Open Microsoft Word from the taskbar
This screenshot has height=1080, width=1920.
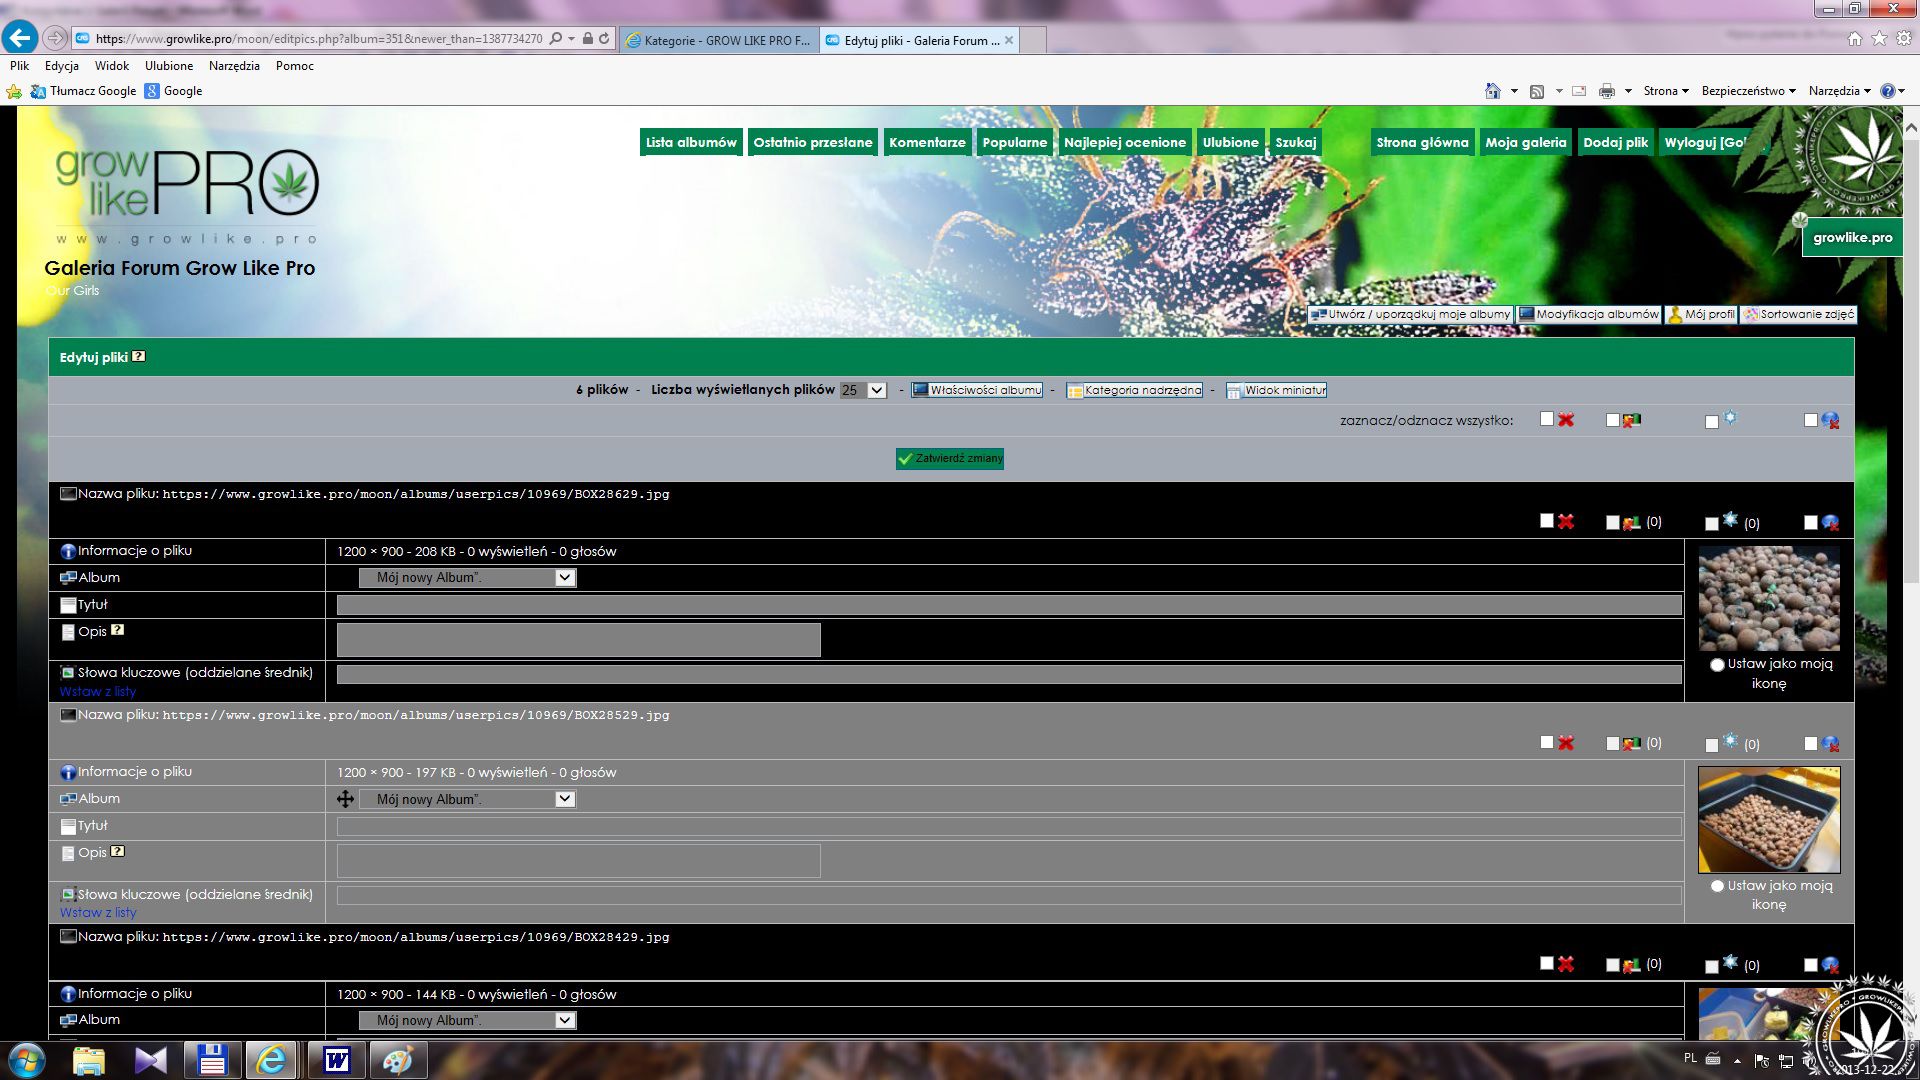pos(336,1060)
